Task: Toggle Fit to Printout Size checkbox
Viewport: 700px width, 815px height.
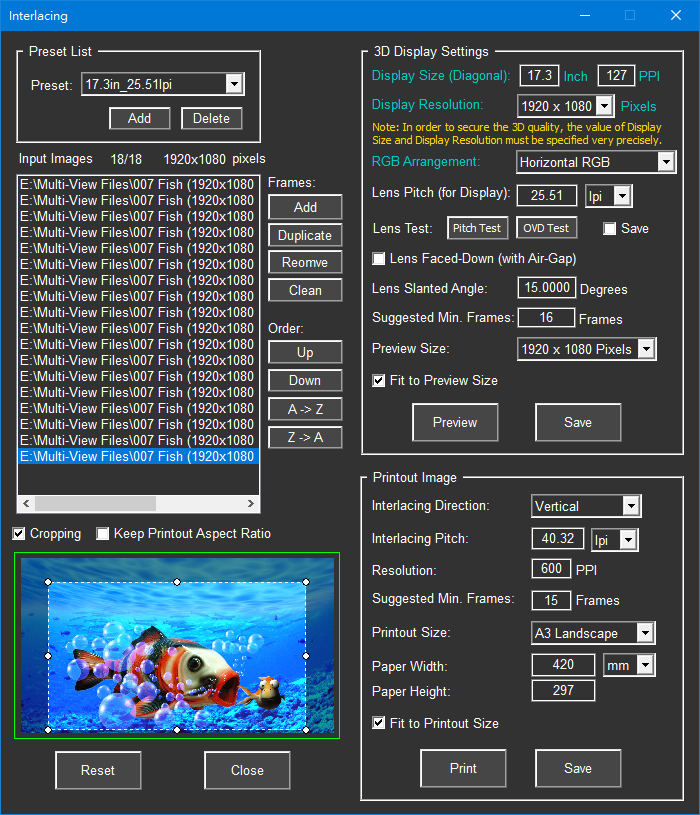Action: coord(379,723)
